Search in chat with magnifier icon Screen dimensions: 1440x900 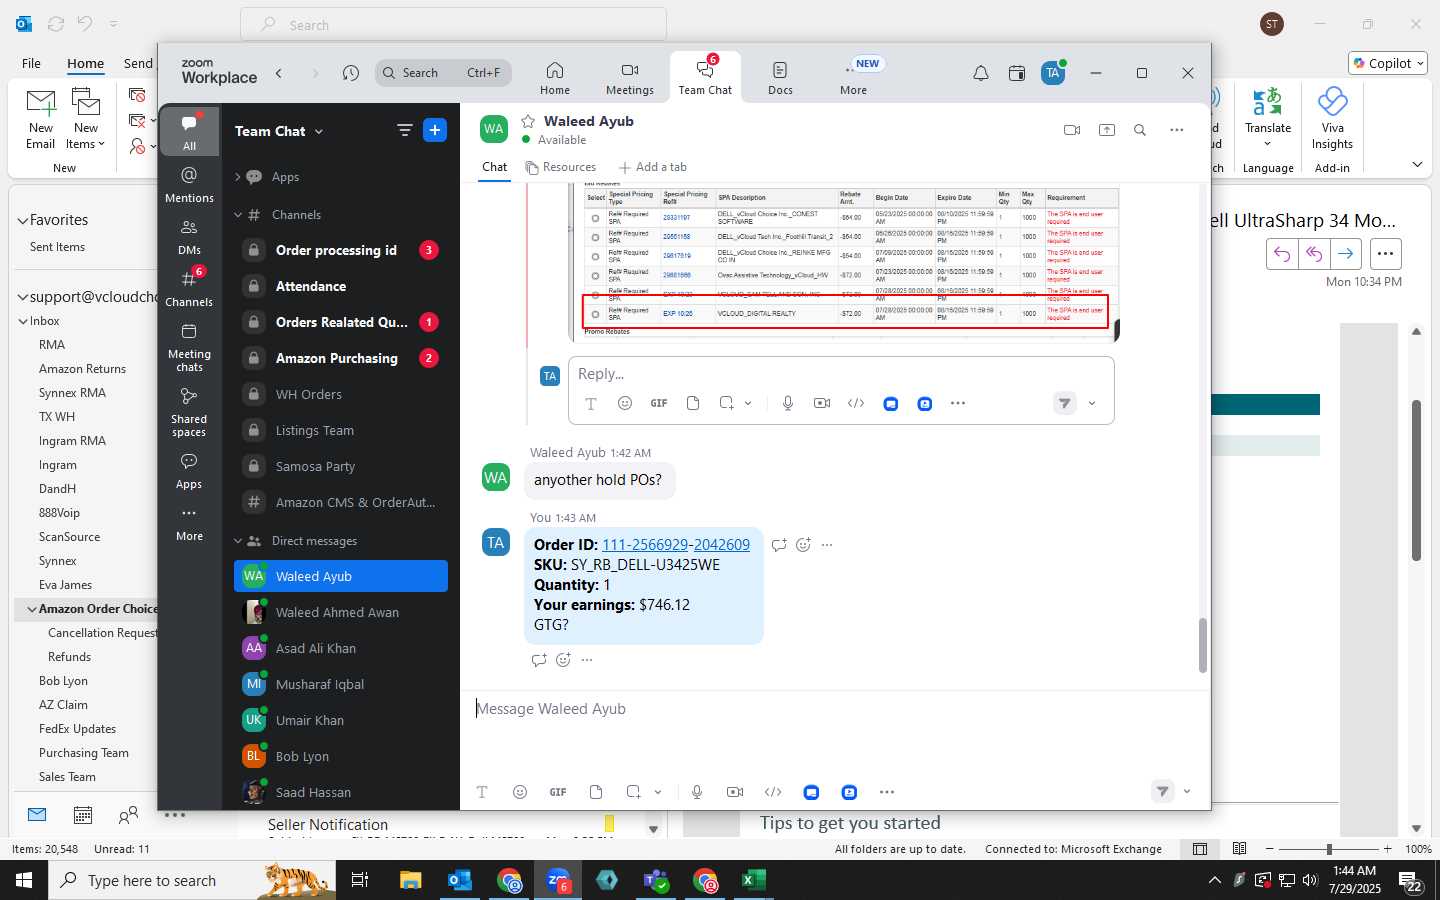coord(1140,130)
